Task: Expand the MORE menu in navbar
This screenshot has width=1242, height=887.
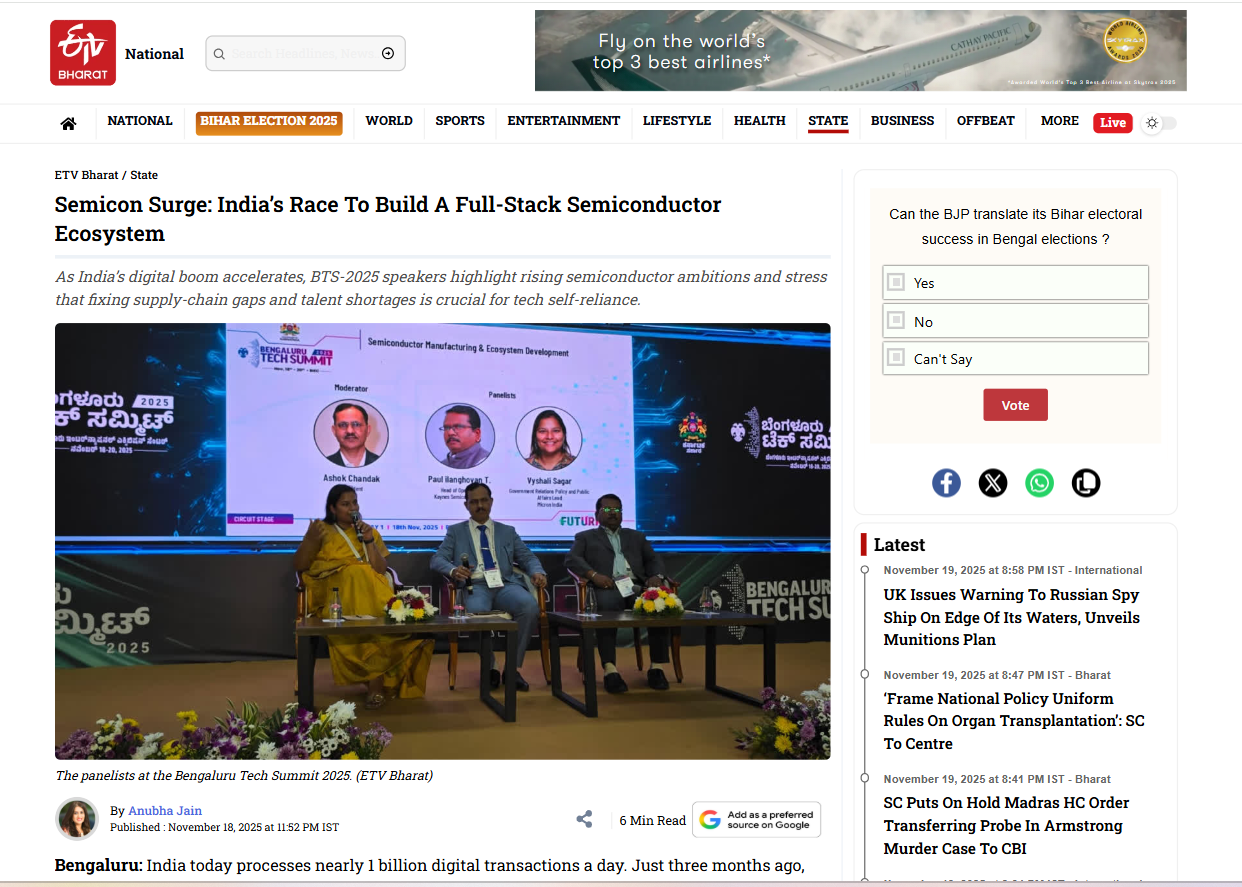Action: pyautogui.click(x=1059, y=121)
